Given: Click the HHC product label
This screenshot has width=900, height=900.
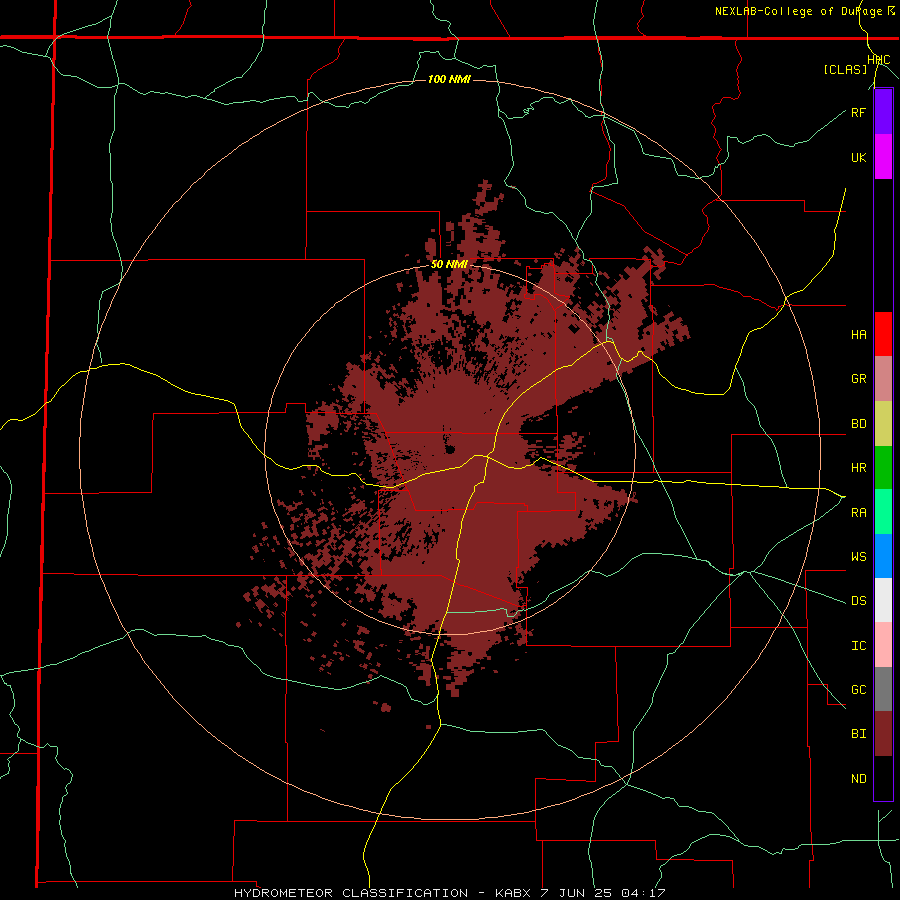Looking at the screenshot, I should click(878, 60).
